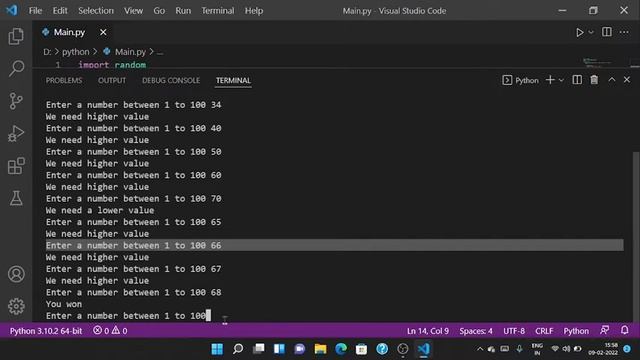Viewport: 640px width, 360px height.
Task: Kill terminal with trash icon
Action: pos(594,80)
